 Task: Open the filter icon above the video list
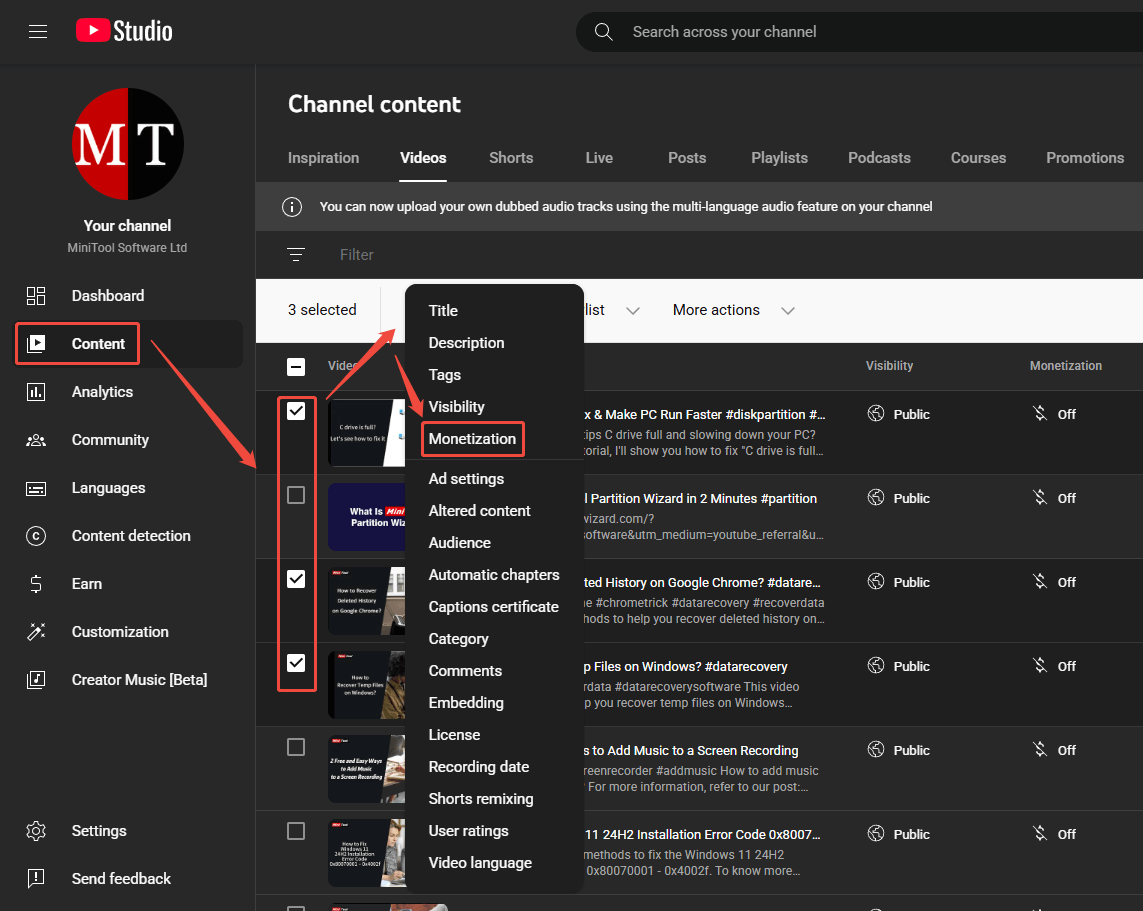[x=296, y=254]
